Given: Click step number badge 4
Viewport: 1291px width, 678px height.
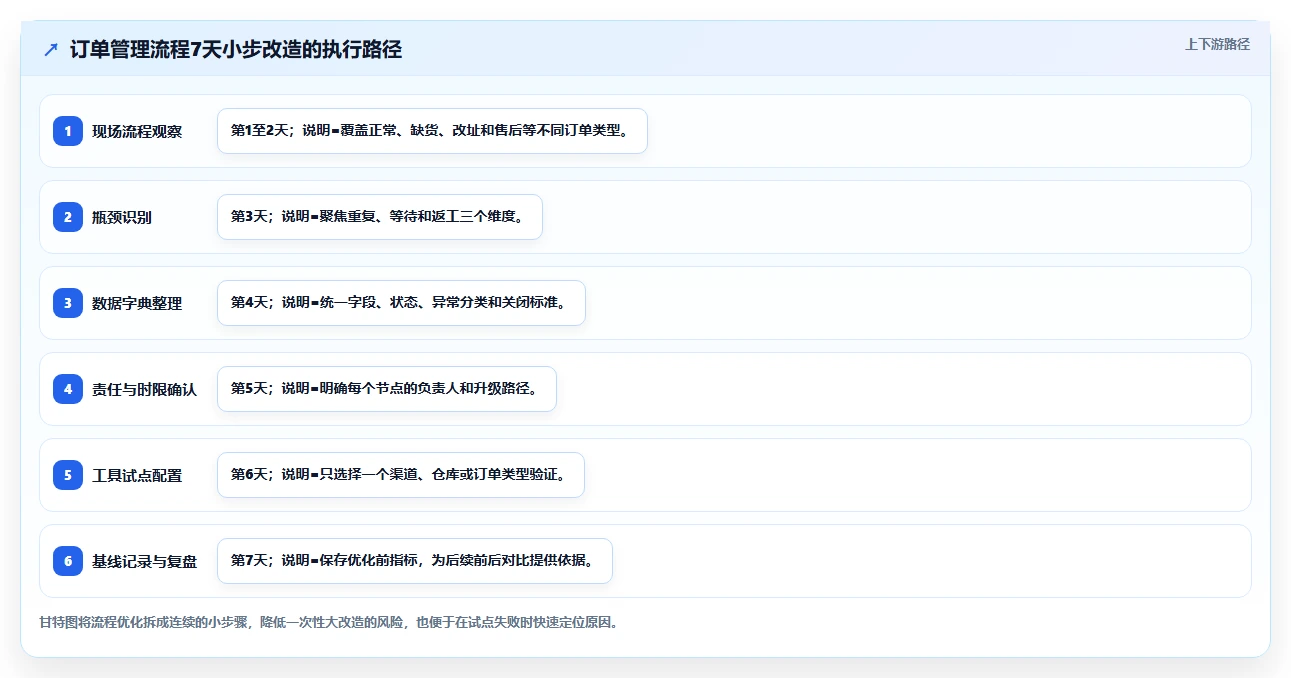Looking at the screenshot, I should 68,389.
